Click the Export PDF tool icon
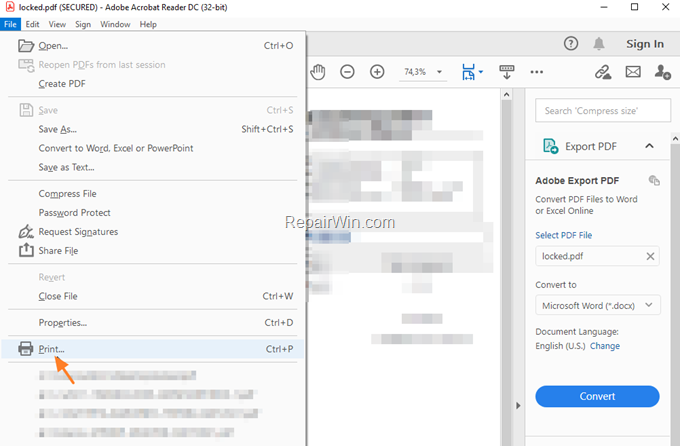 pyautogui.click(x=550, y=146)
